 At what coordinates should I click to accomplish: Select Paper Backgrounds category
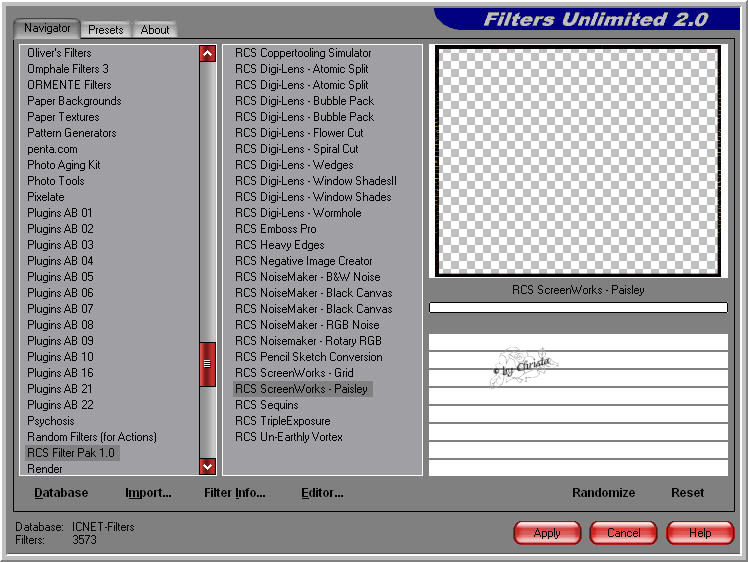pyautogui.click(x=74, y=101)
